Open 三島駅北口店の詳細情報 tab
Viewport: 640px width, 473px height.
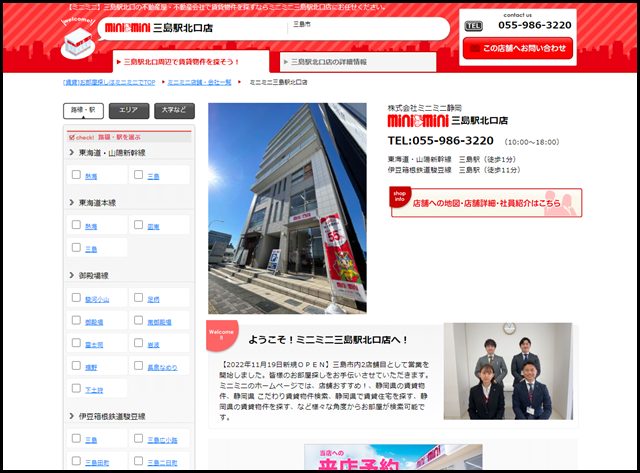click(x=358, y=62)
